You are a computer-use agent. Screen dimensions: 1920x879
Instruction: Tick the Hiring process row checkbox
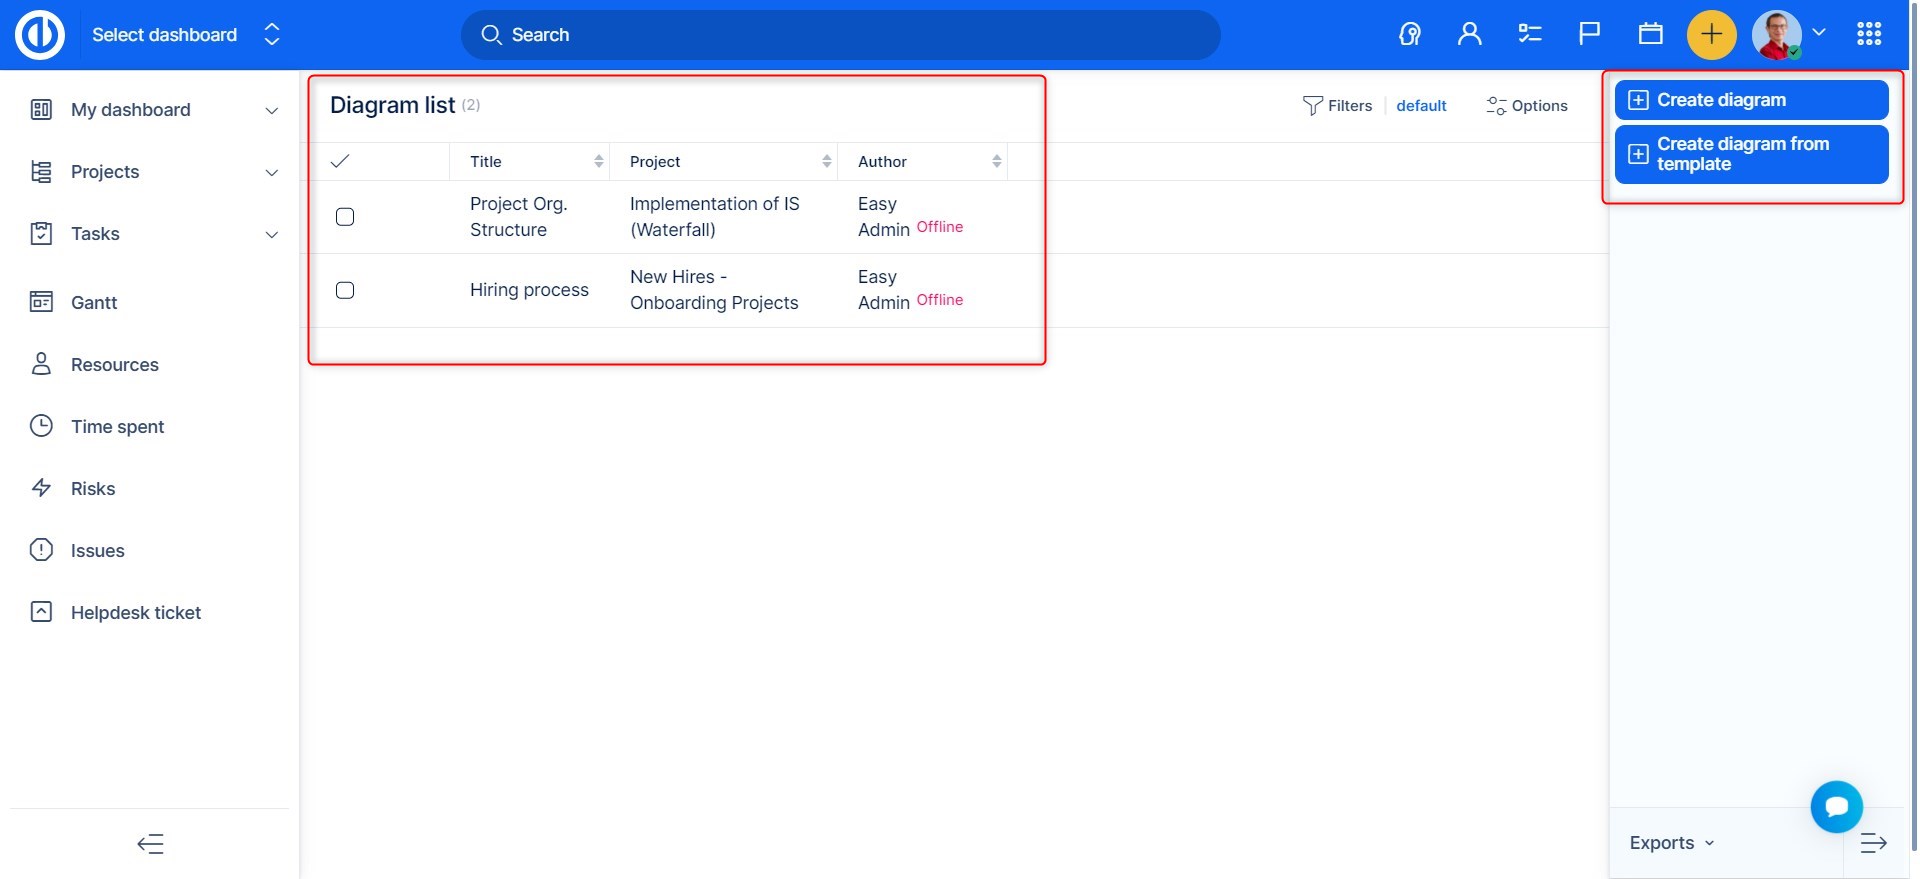pyautogui.click(x=345, y=290)
